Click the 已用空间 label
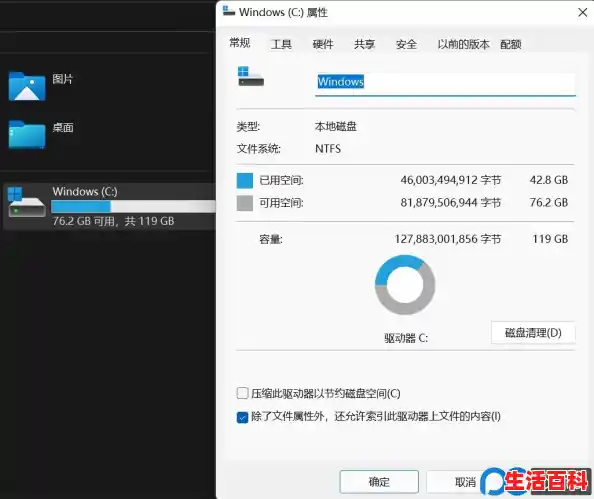The image size is (594, 499). (281, 180)
